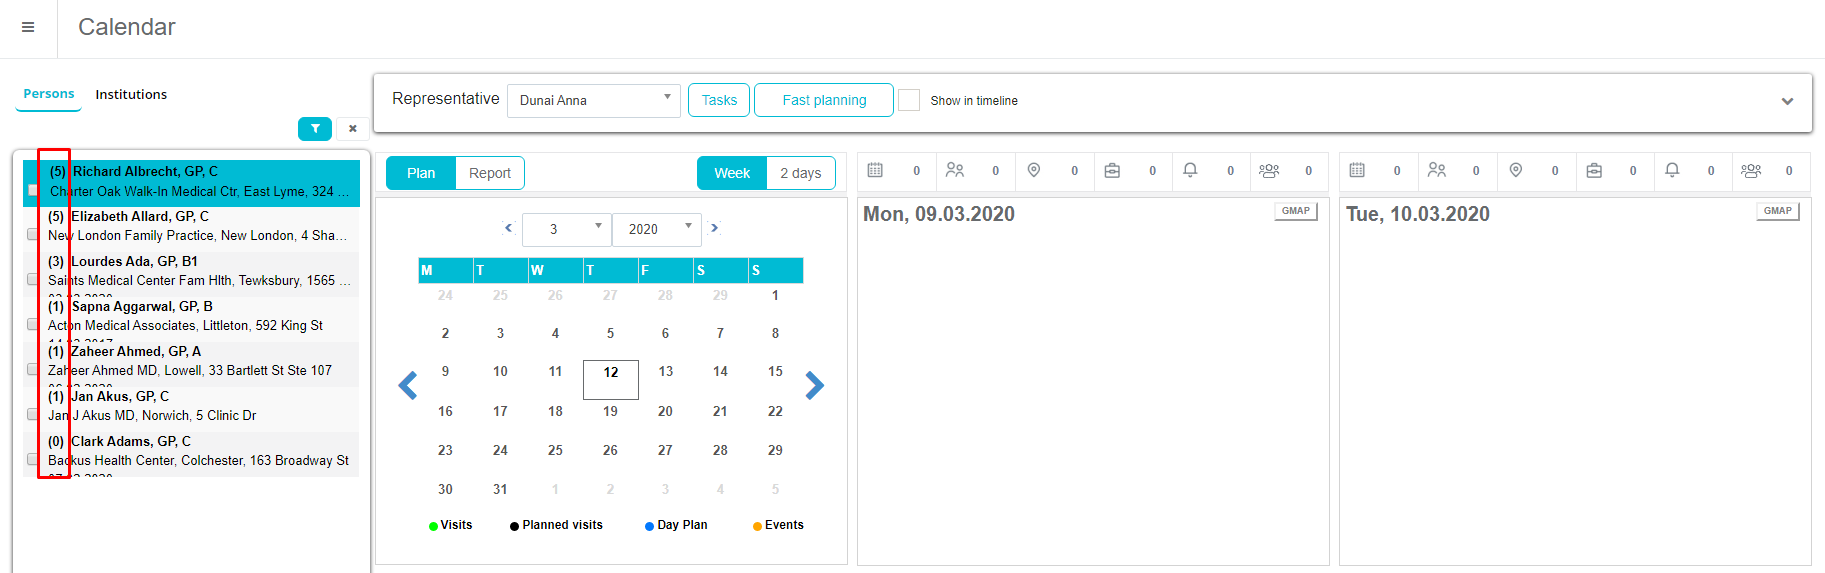Switch to the Institutions tab
The image size is (1825, 573).
coord(131,94)
